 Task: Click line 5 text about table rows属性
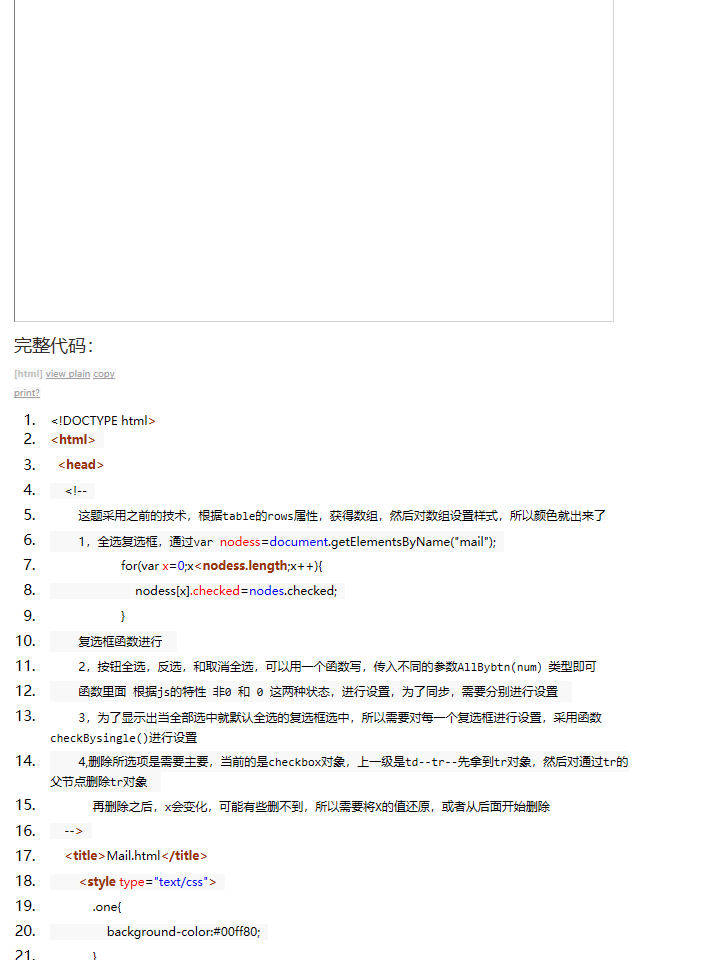pos(342,516)
